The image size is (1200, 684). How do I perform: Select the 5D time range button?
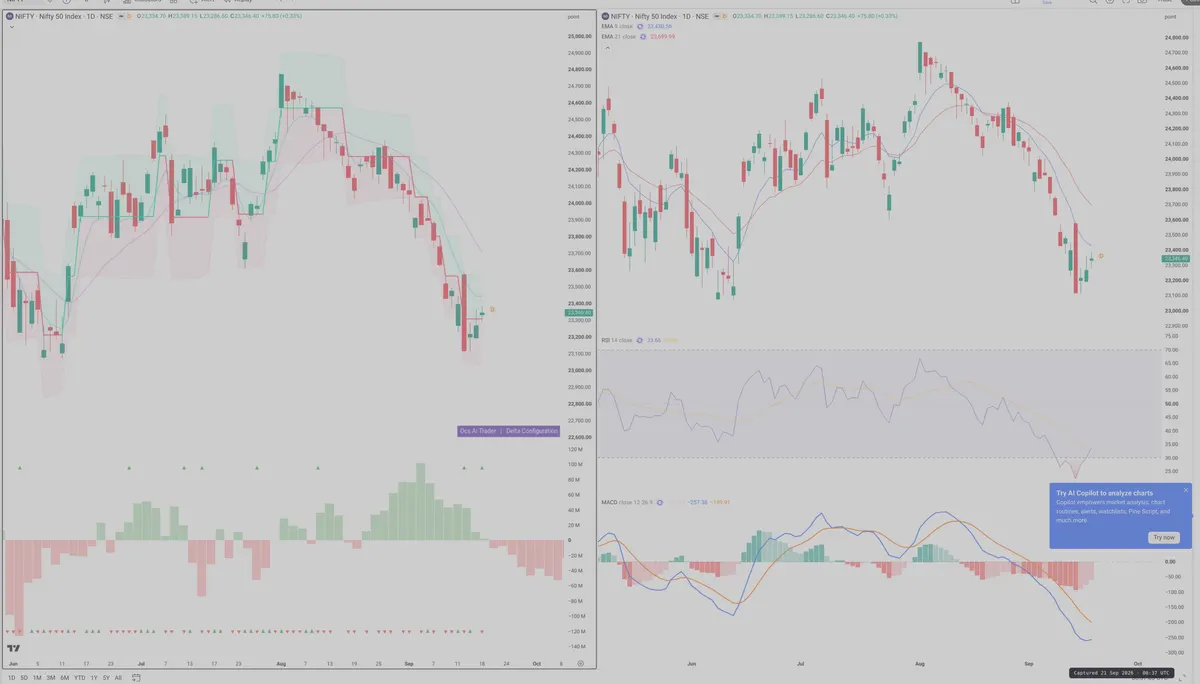[x=24, y=678]
